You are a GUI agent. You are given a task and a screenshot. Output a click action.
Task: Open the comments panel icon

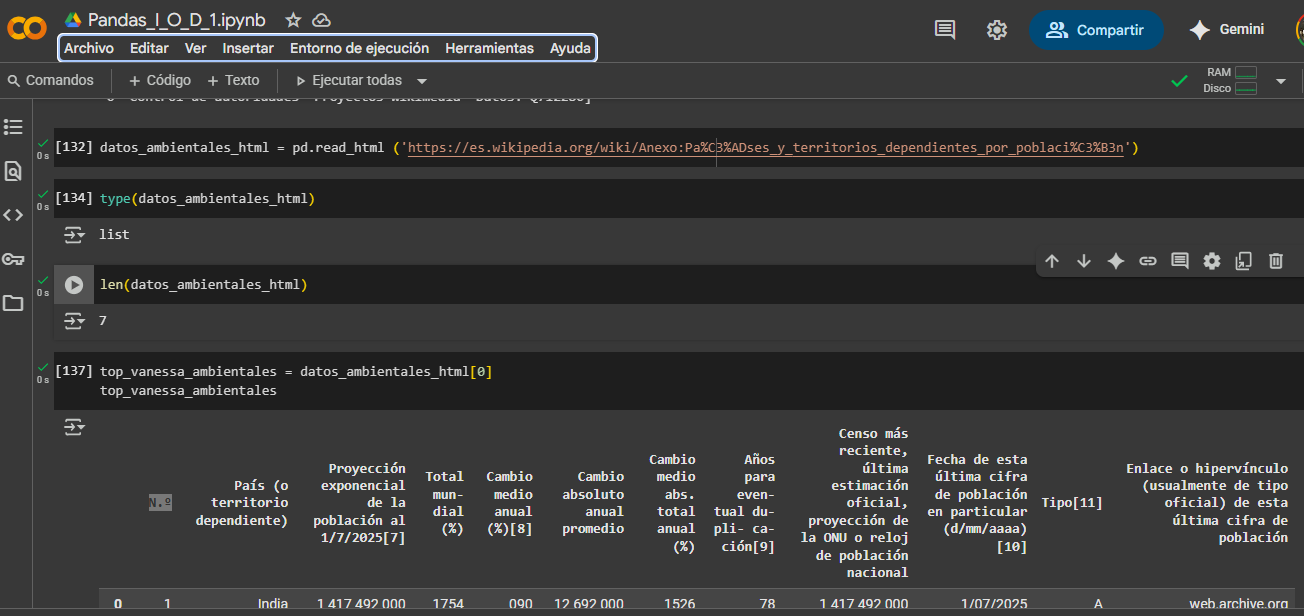(x=945, y=30)
